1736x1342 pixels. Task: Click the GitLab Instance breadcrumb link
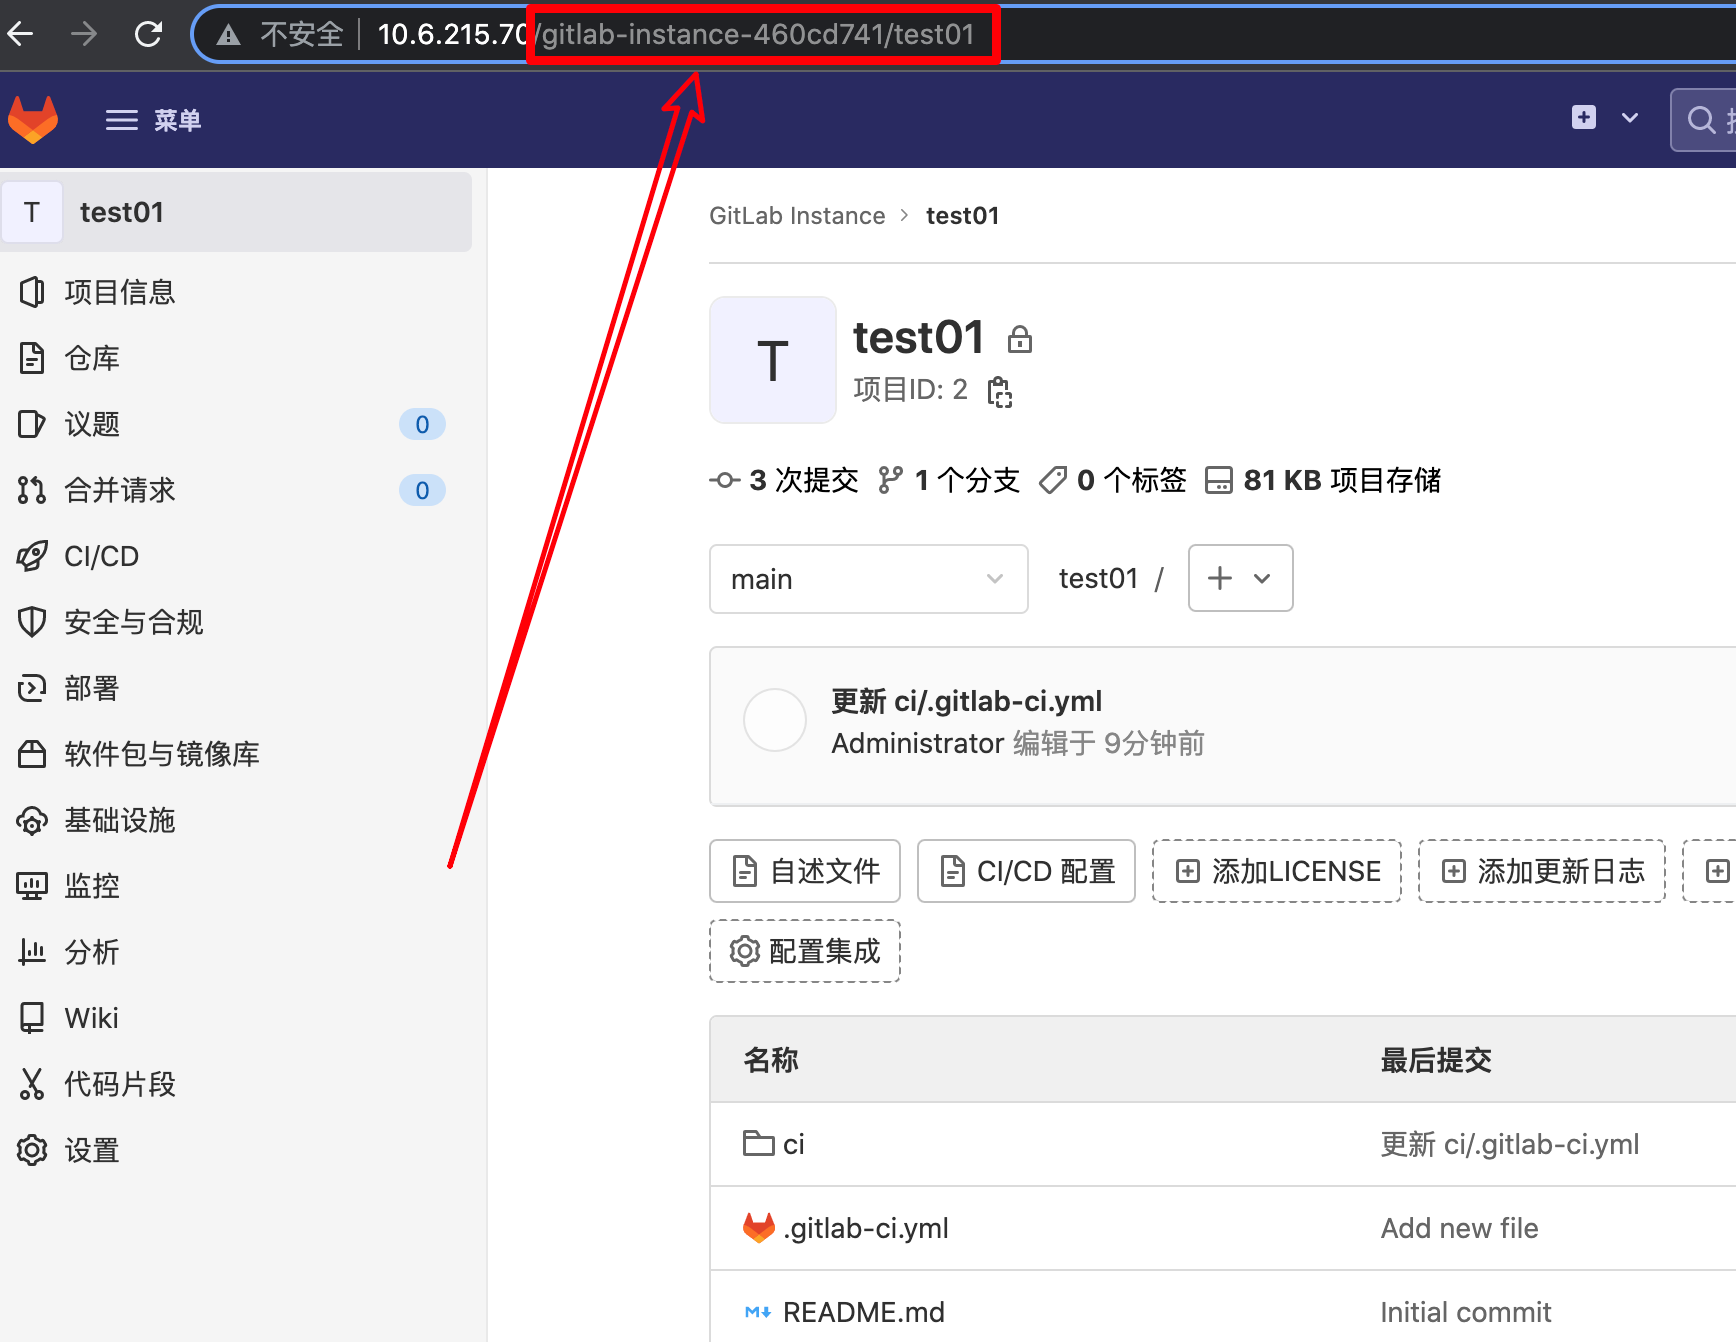[797, 216]
